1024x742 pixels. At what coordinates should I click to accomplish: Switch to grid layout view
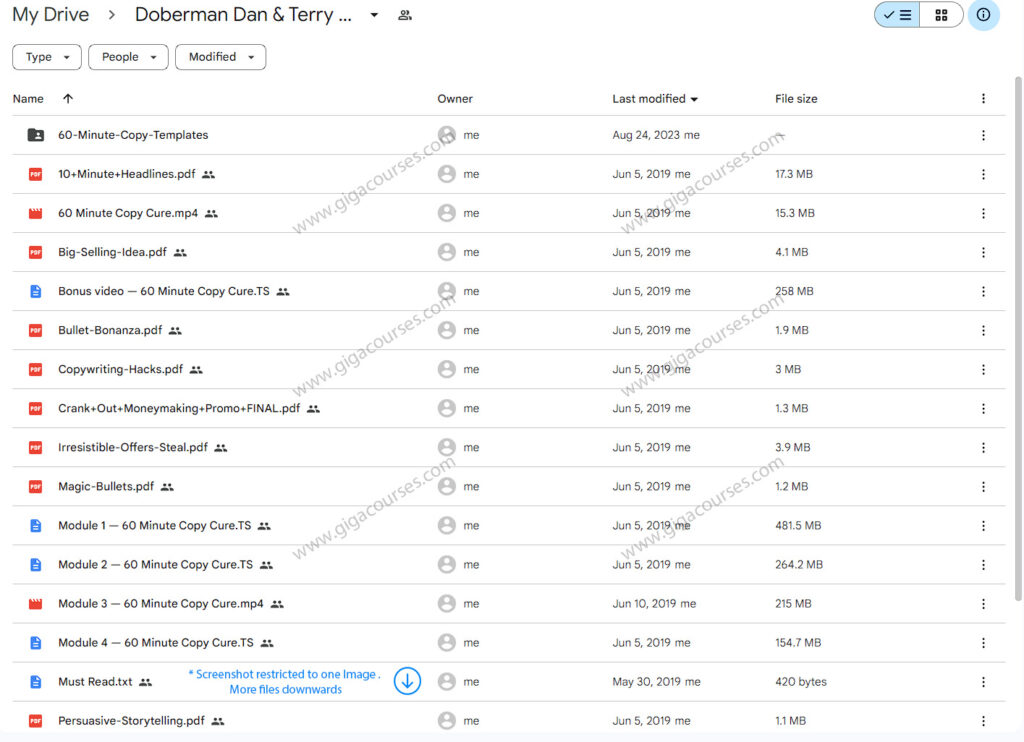pyautogui.click(x=941, y=15)
